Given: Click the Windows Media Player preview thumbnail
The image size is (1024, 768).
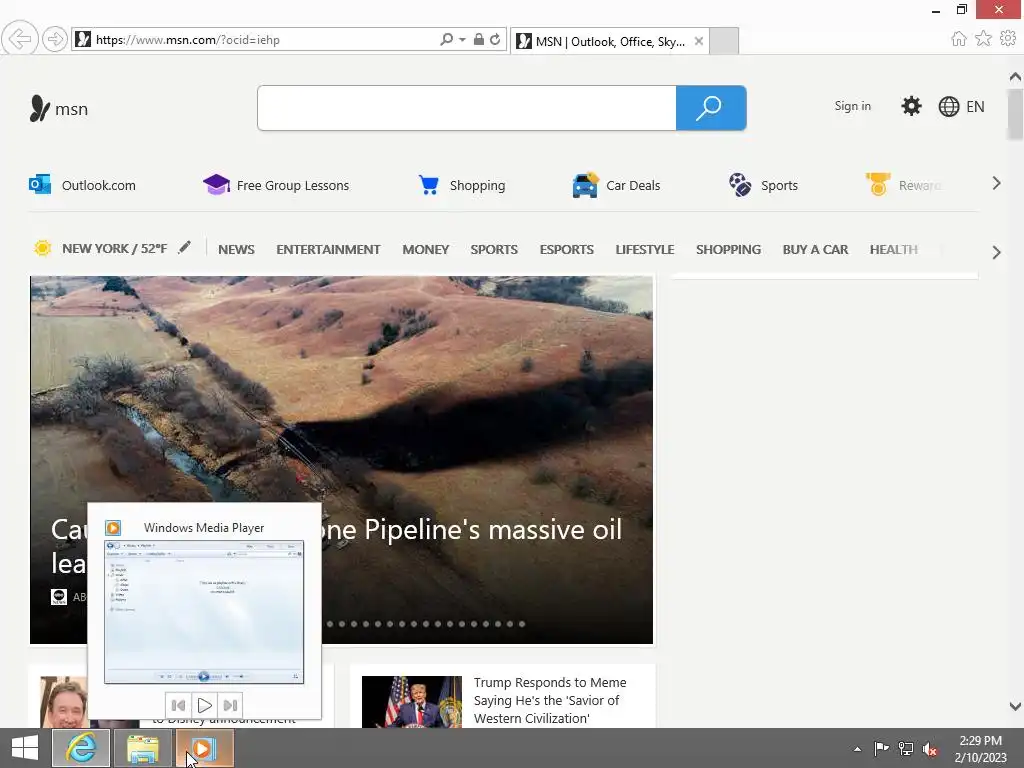Looking at the screenshot, I should pos(204,611).
